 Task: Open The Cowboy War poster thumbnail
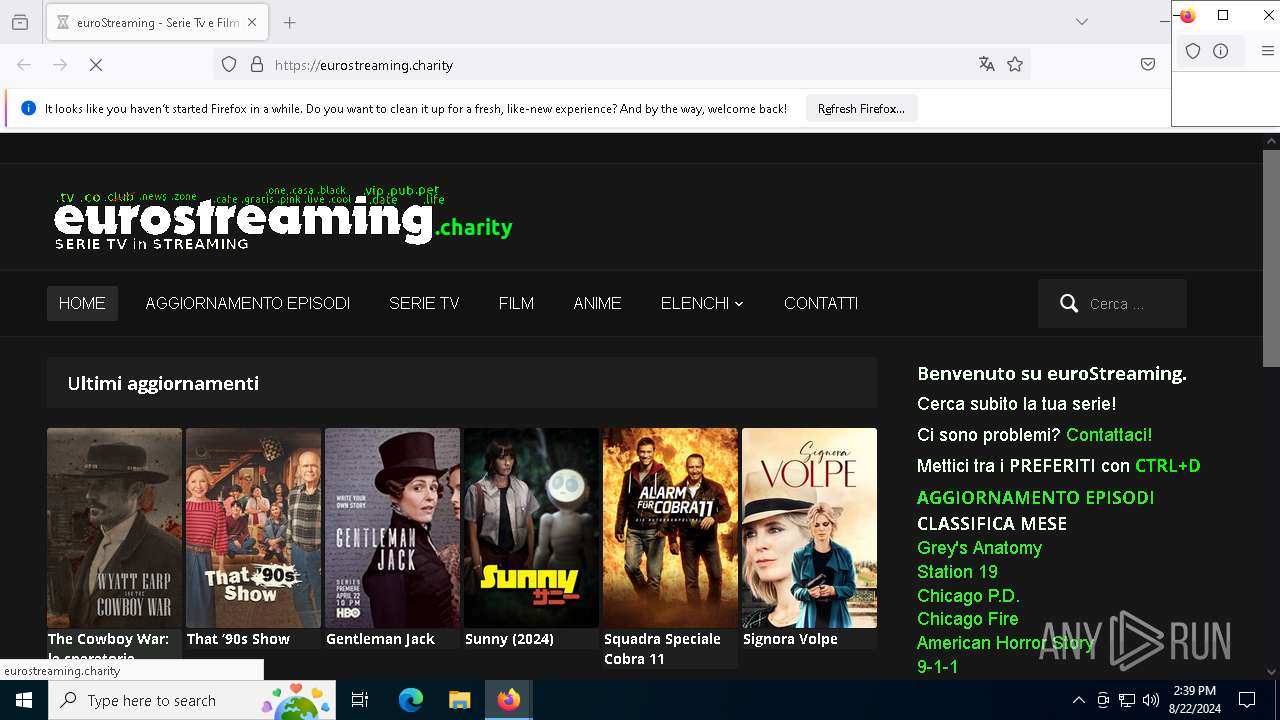pos(114,528)
